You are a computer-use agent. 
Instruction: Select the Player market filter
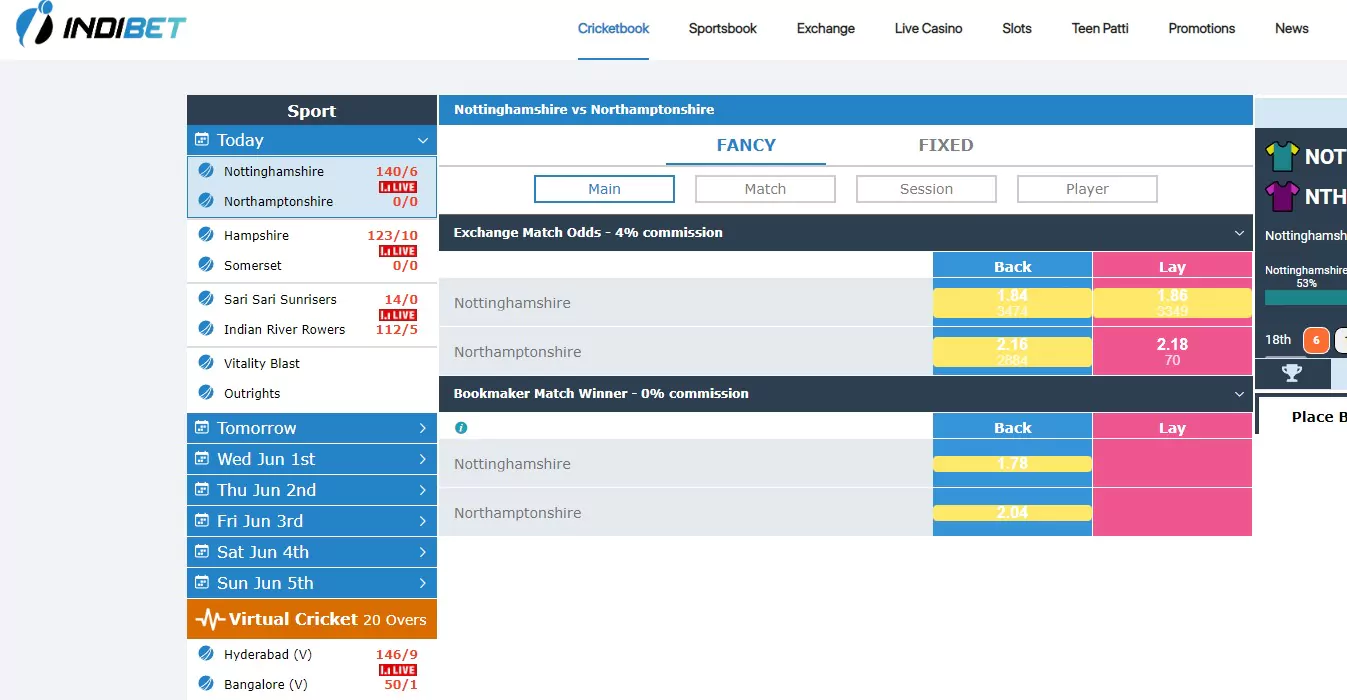click(x=1088, y=189)
